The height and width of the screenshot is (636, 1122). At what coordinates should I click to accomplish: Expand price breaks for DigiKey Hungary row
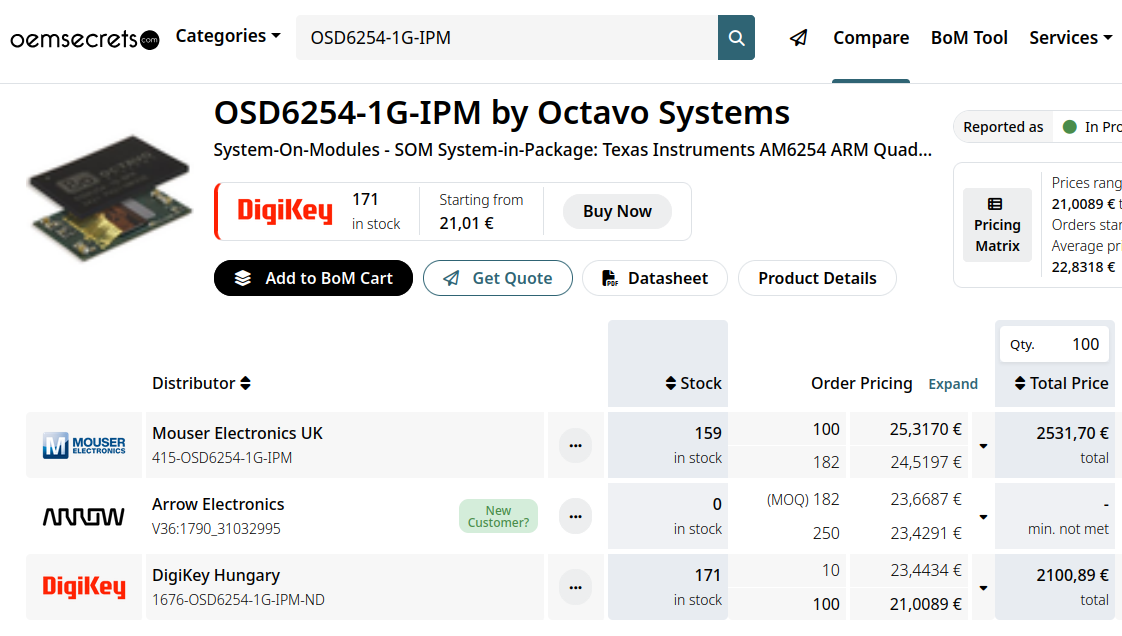click(983, 587)
